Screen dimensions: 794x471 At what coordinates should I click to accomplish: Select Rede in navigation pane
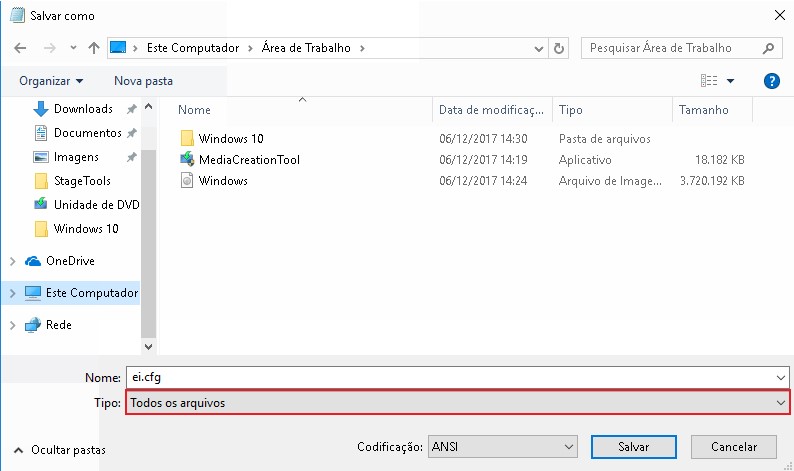pyautogui.click(x=58, y=325)
